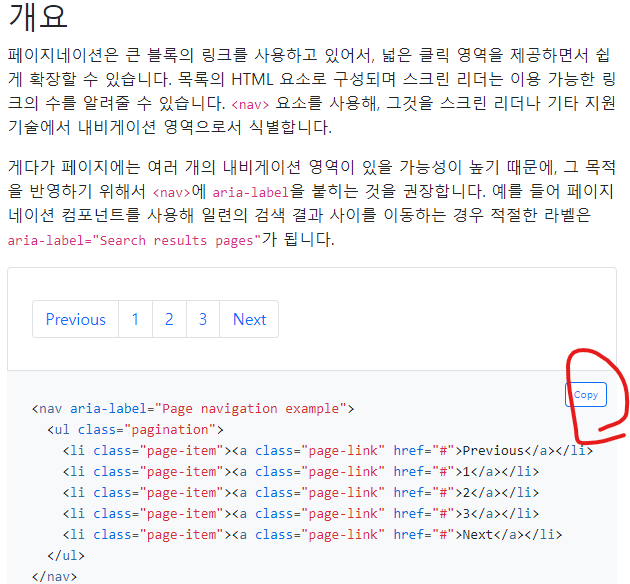Click the aria-label="Search results pages" code text
This screenshot has width=630, height=584.
135,241
